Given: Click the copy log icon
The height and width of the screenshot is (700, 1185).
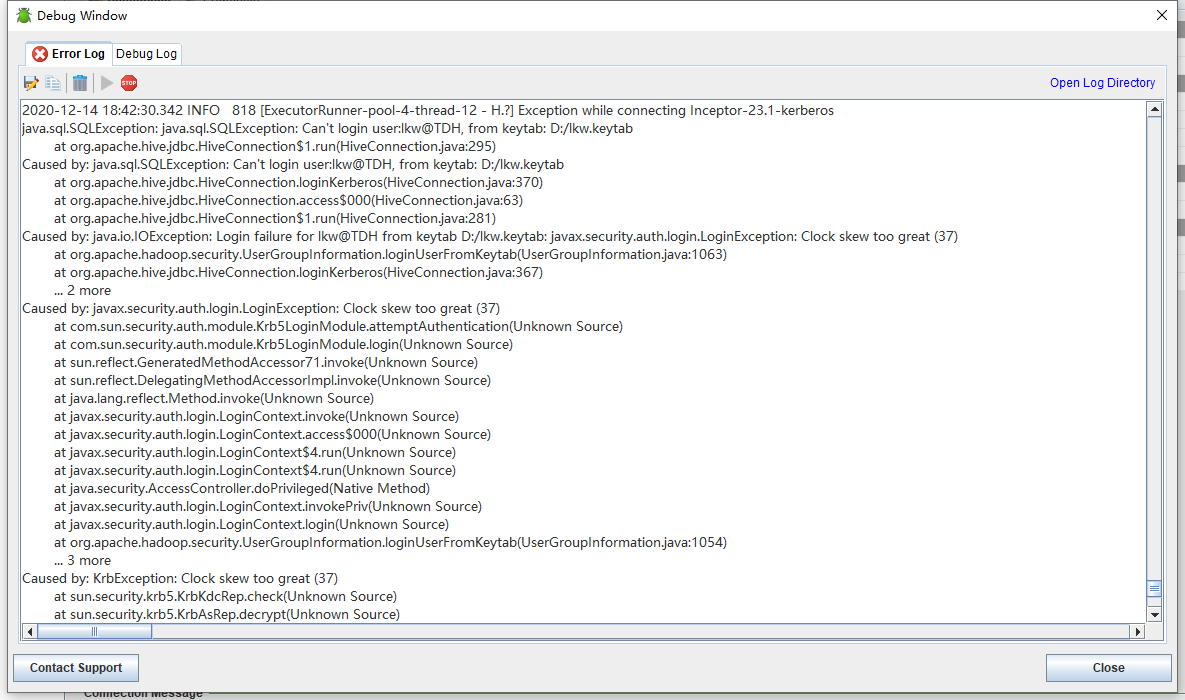Looking at the screenshot, I should click(53, 83).
